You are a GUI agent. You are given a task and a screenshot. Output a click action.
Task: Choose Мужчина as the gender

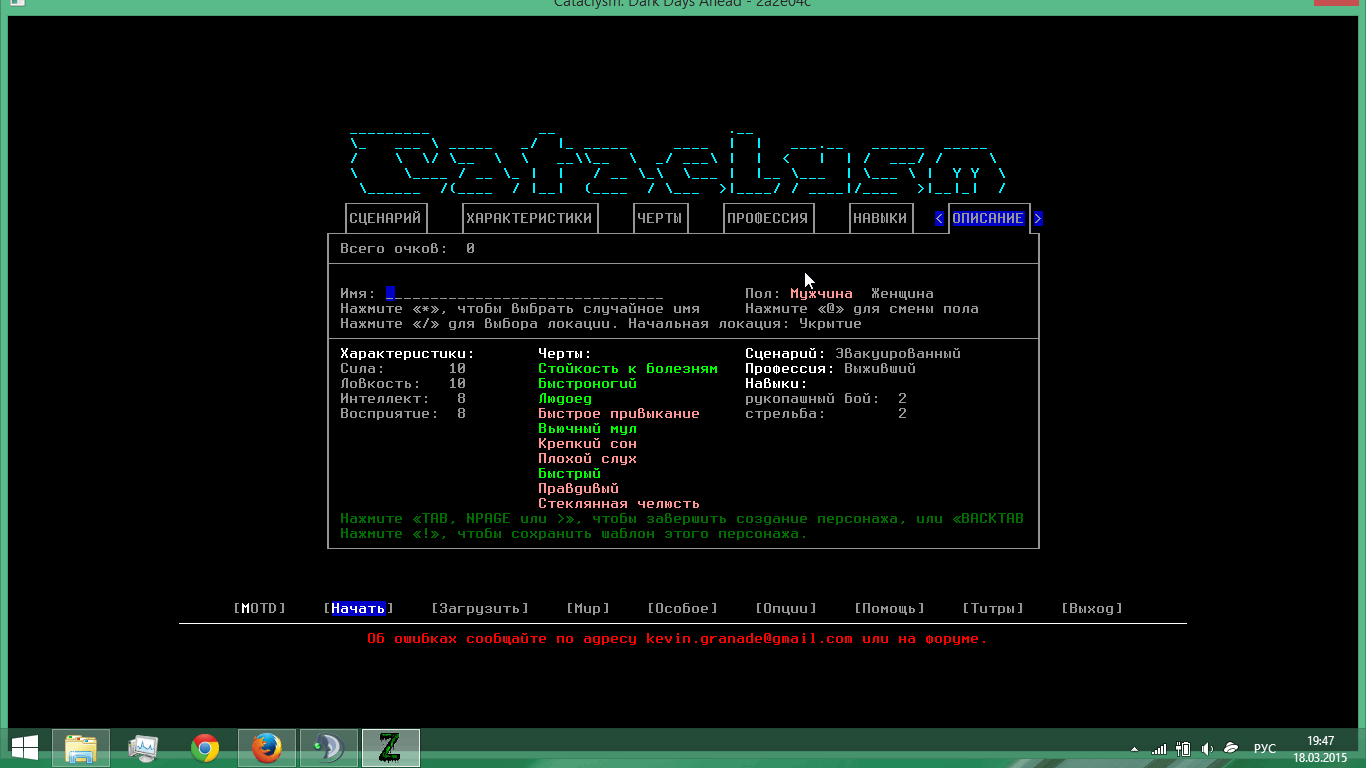click(x=821, y=294)
